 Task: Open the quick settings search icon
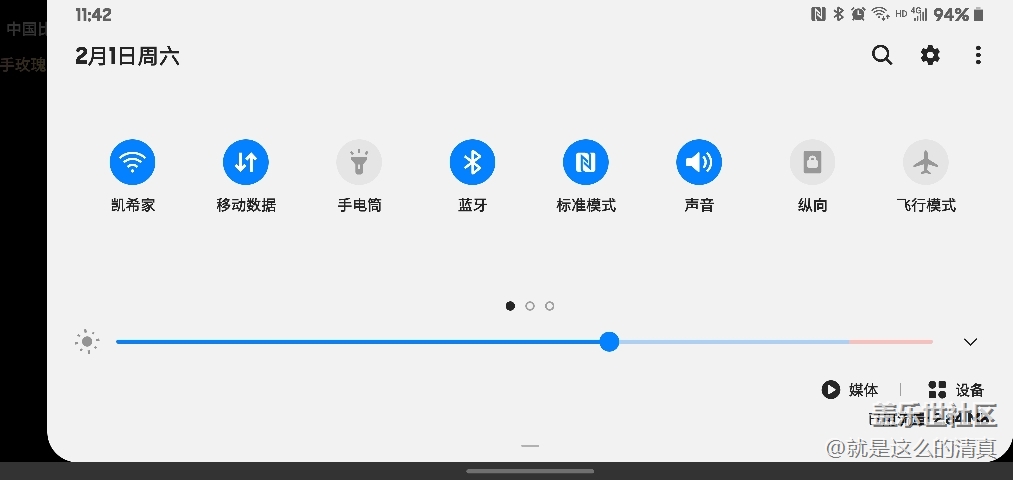[x=881, y=56]
